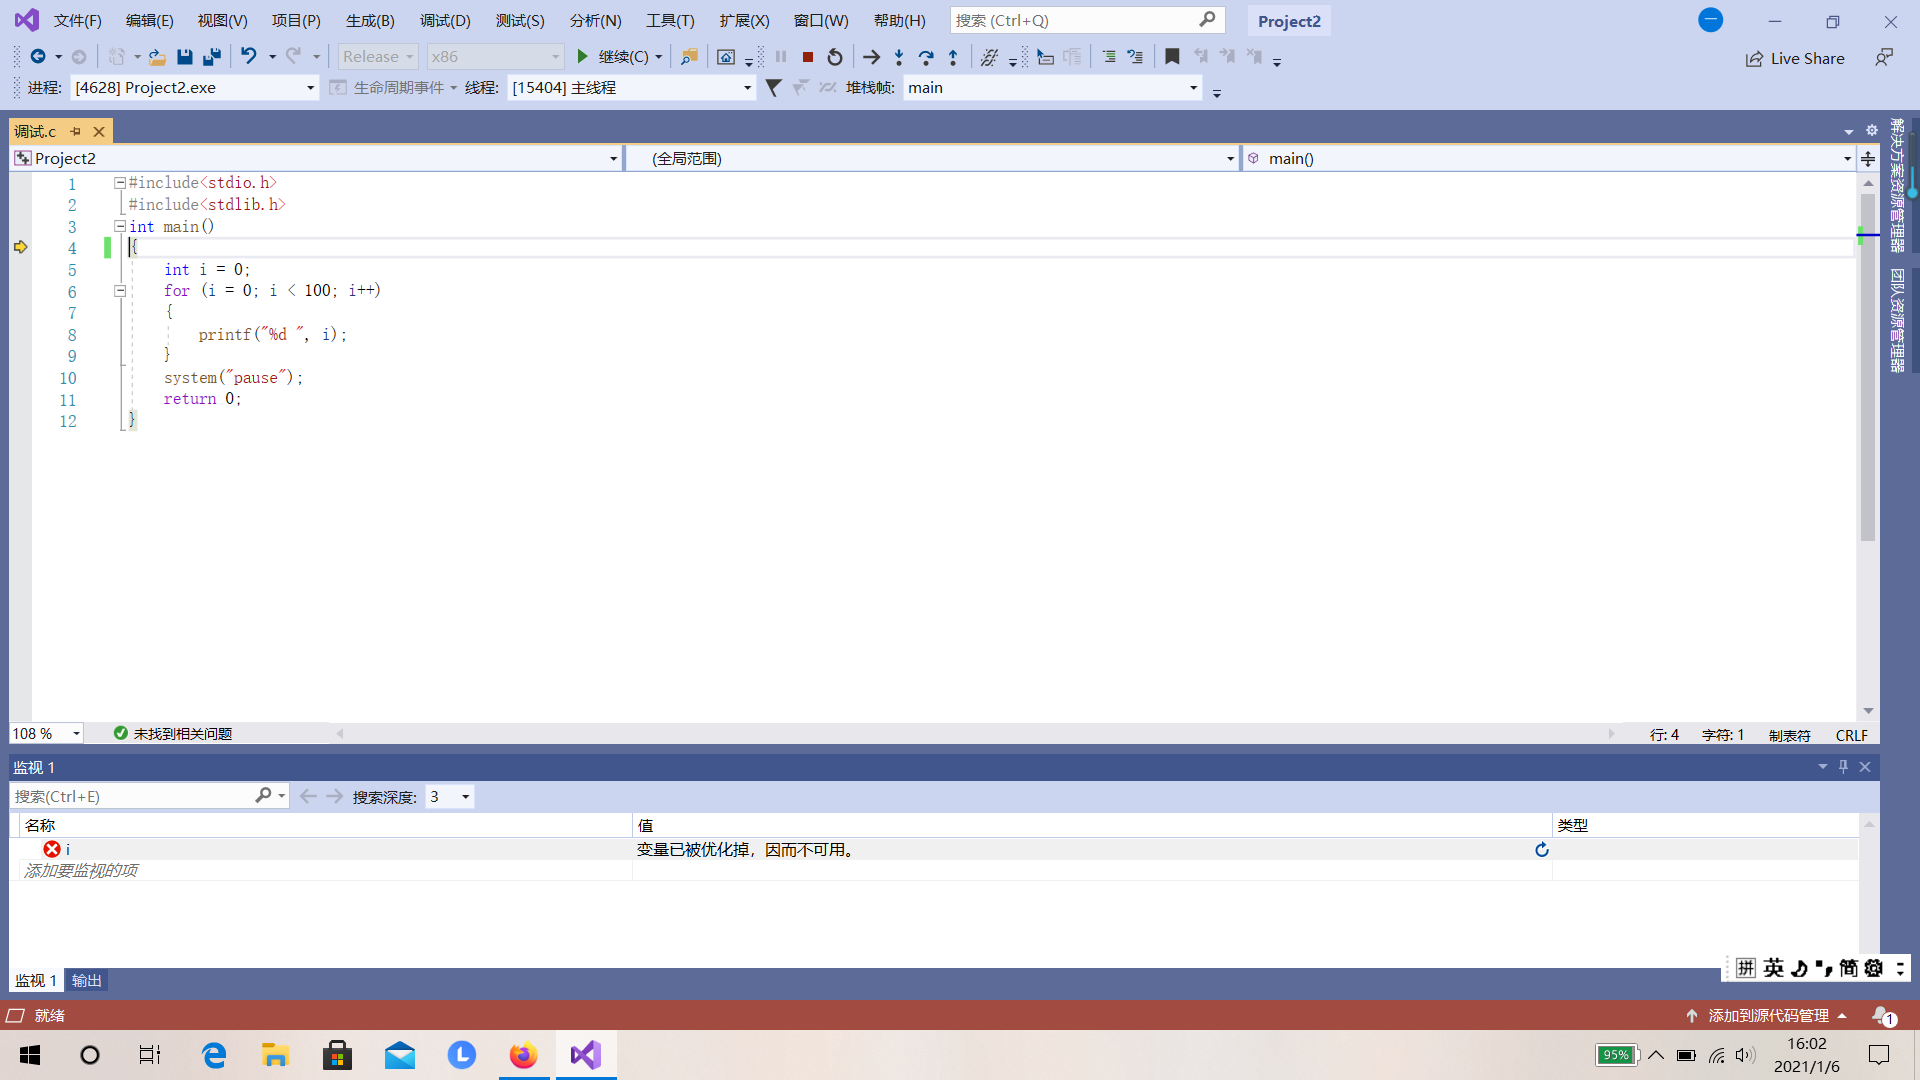Click the Restart debugging icon
The height and width of the screenshot is (1080, 1920).
835,57
